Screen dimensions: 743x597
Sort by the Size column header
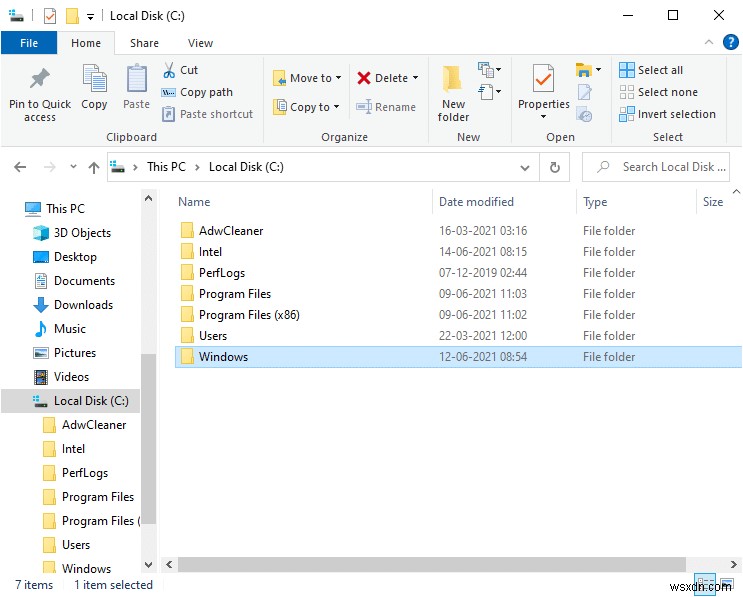pos(713,202)
